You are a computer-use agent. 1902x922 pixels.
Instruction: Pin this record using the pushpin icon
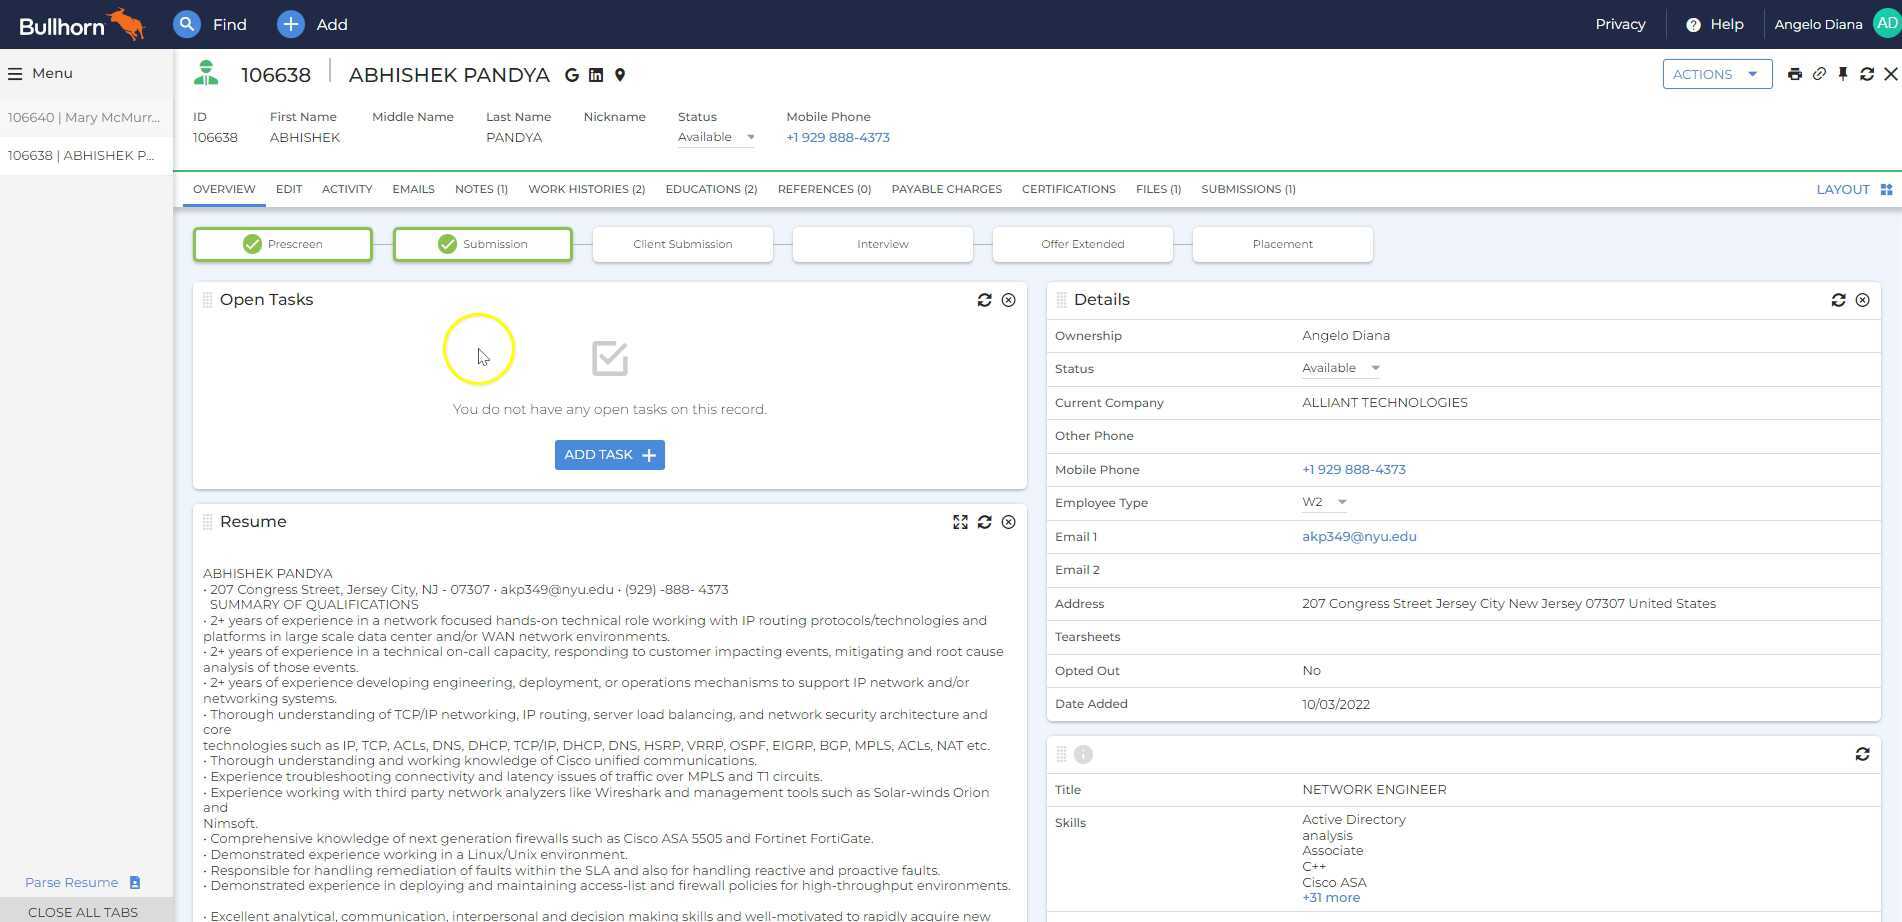click(1843, 74)
